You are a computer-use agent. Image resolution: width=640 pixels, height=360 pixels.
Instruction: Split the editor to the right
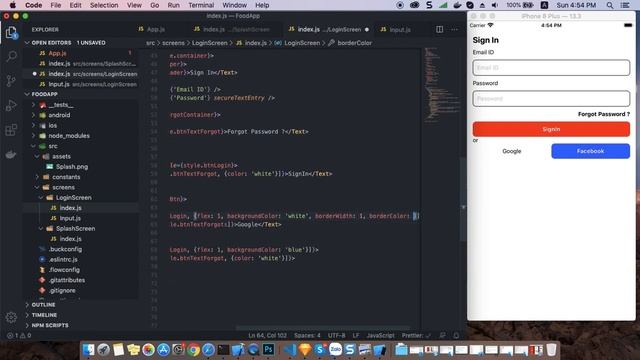[x=439, y=29]
